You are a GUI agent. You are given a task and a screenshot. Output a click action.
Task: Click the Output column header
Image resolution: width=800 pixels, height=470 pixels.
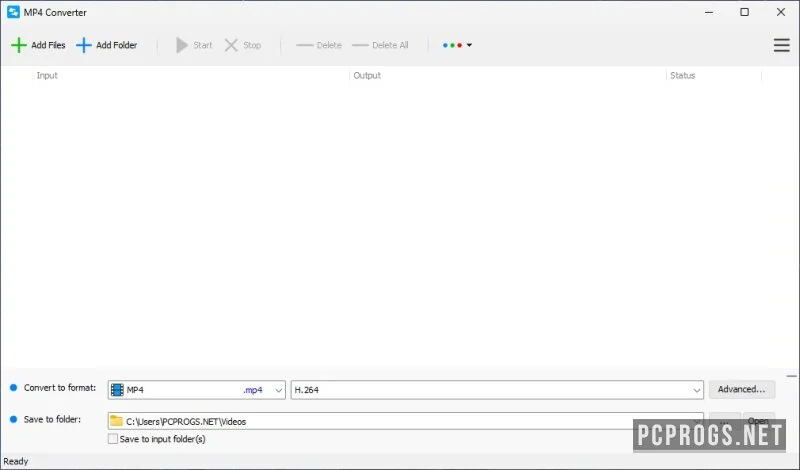pos(367,75)
